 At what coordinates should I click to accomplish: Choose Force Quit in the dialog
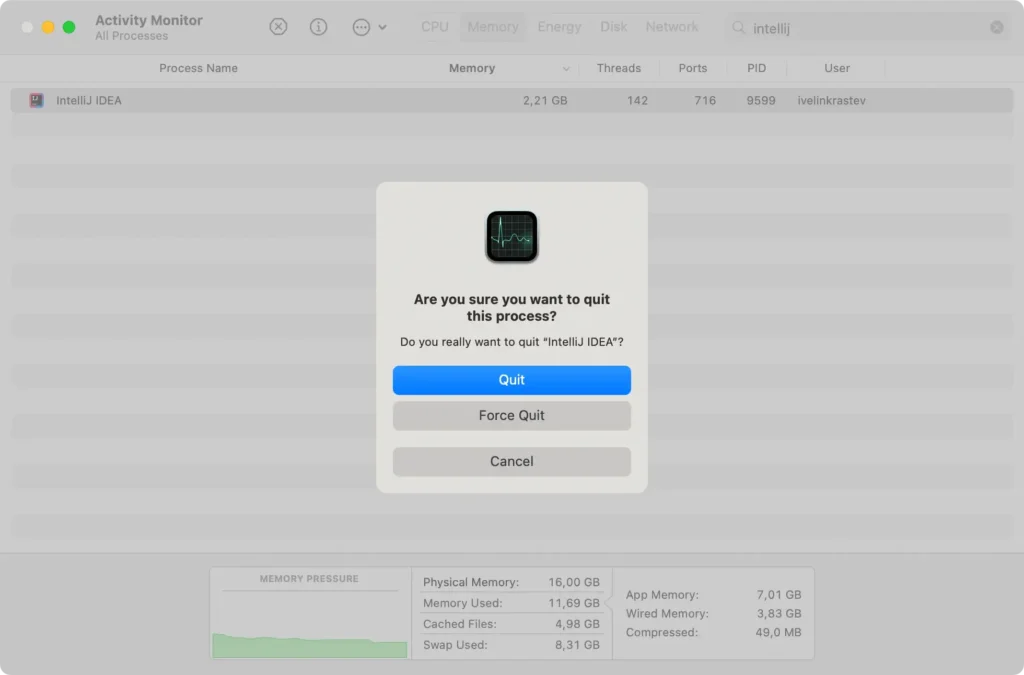coord(511,416)
